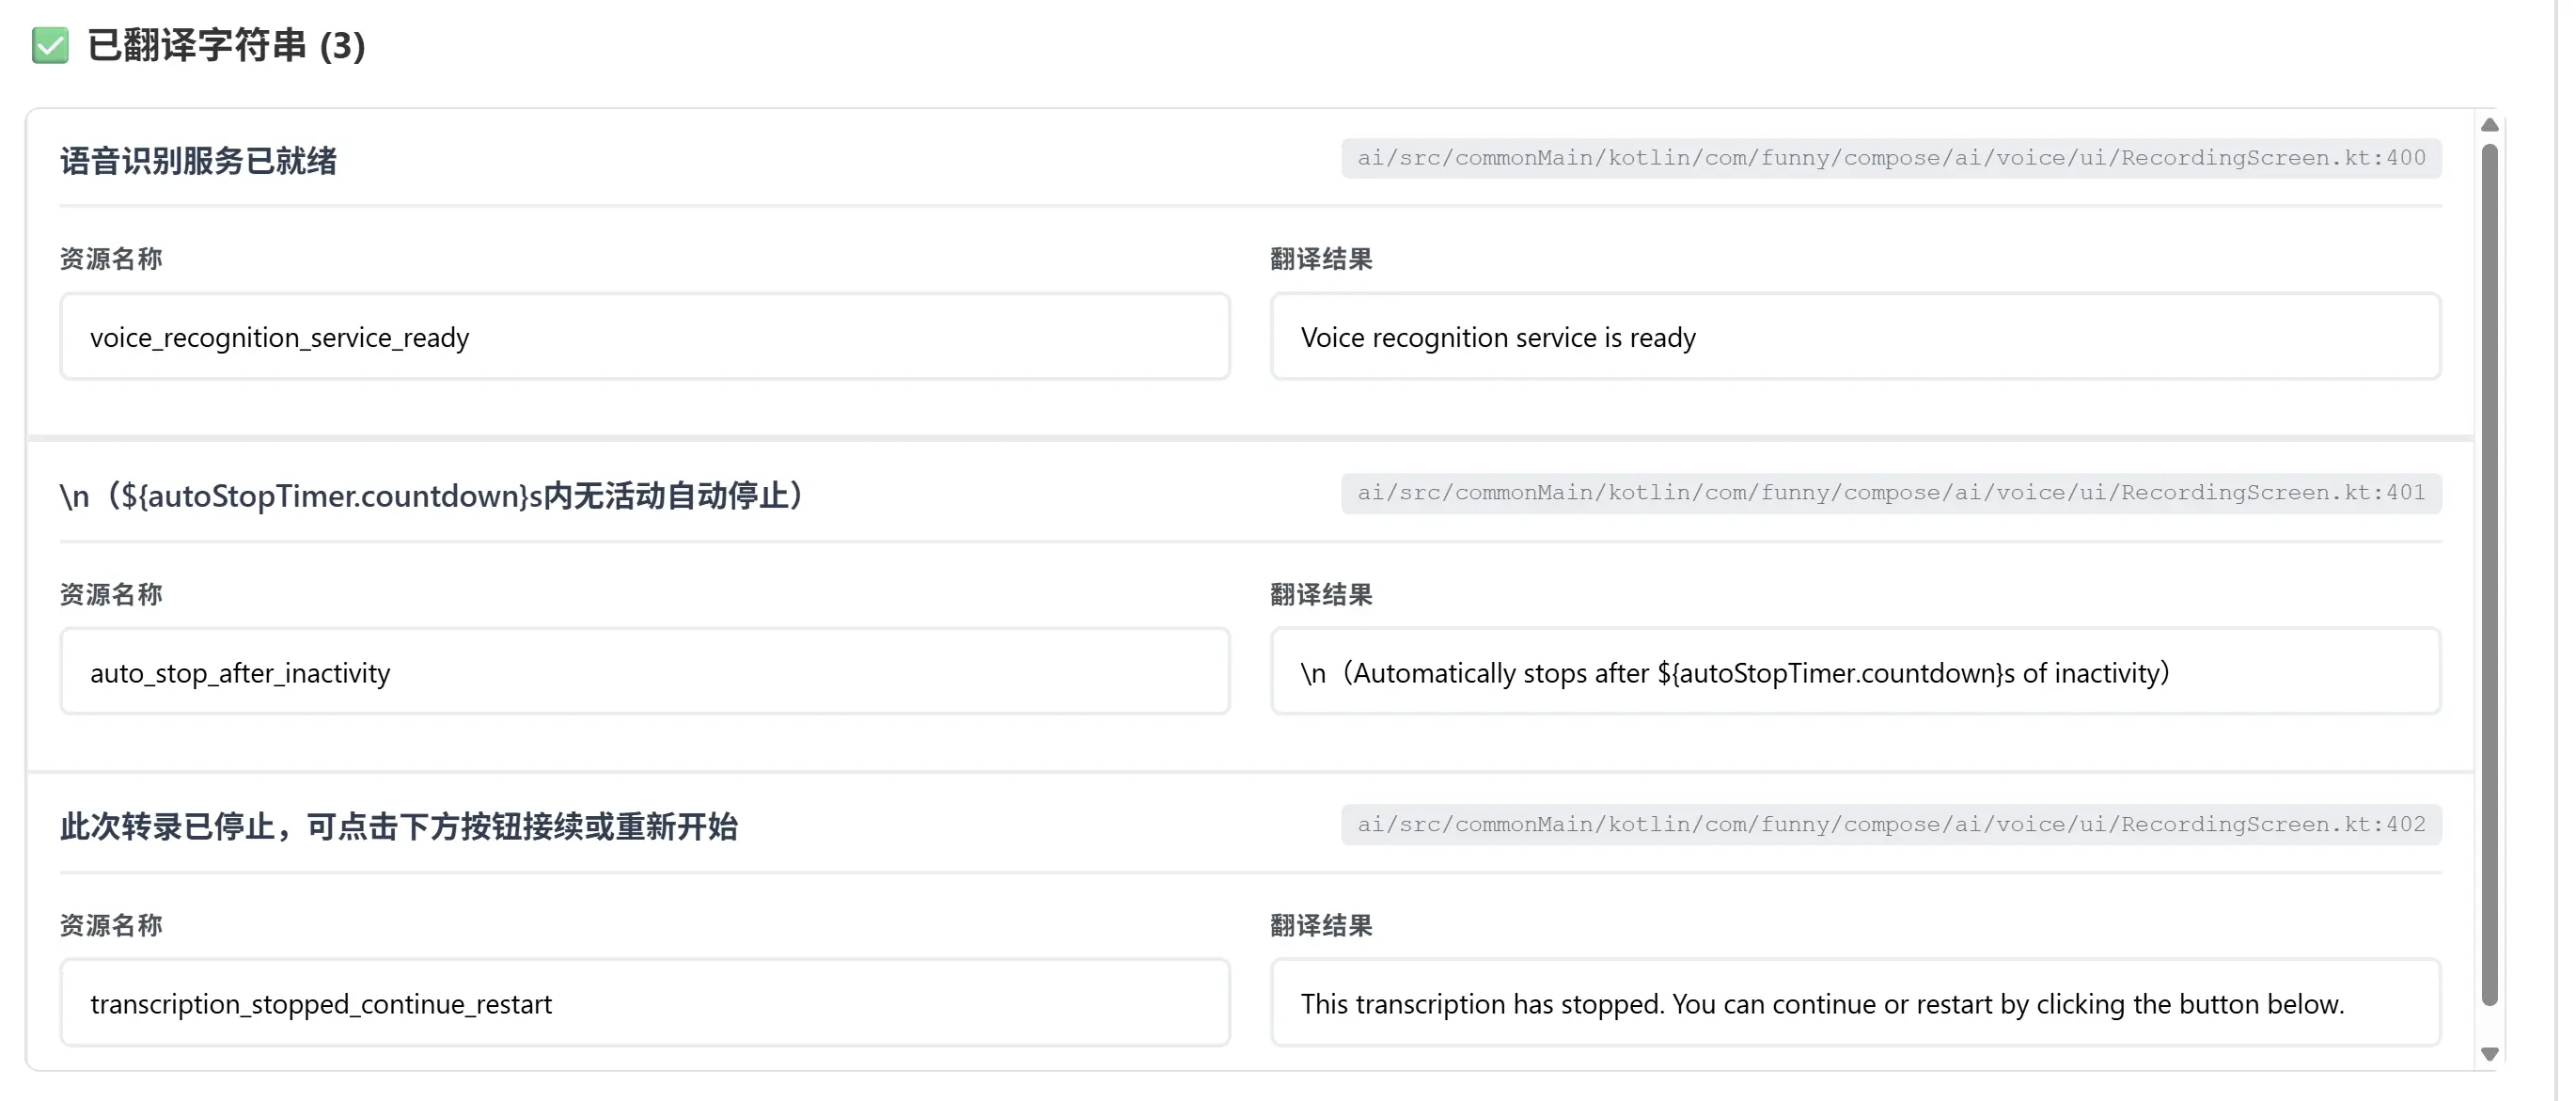
Task: Click the 'Automatically stops after' translation field
Action: click(x=1856, y=672)
